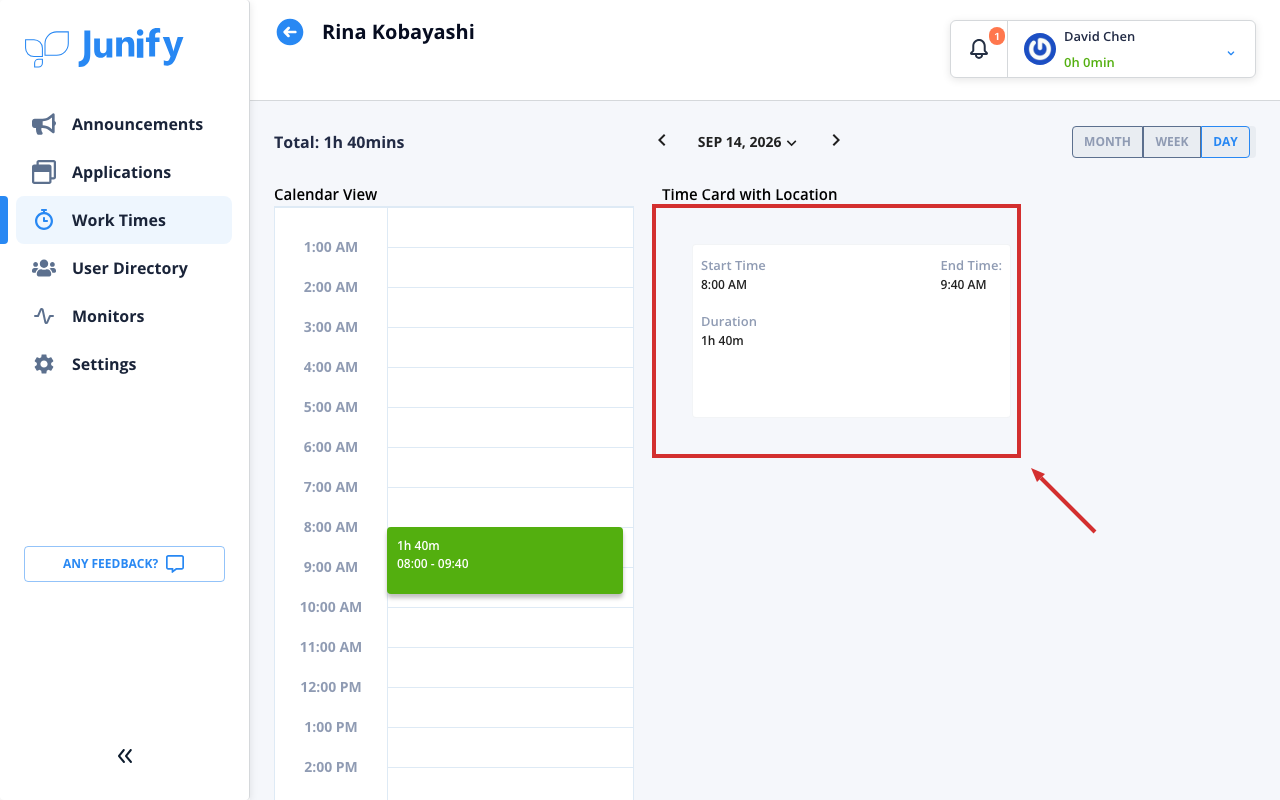Screen dimensions: 1280x800
Task: Click the Duration value 1h 40m
Action: coord(722,341)
